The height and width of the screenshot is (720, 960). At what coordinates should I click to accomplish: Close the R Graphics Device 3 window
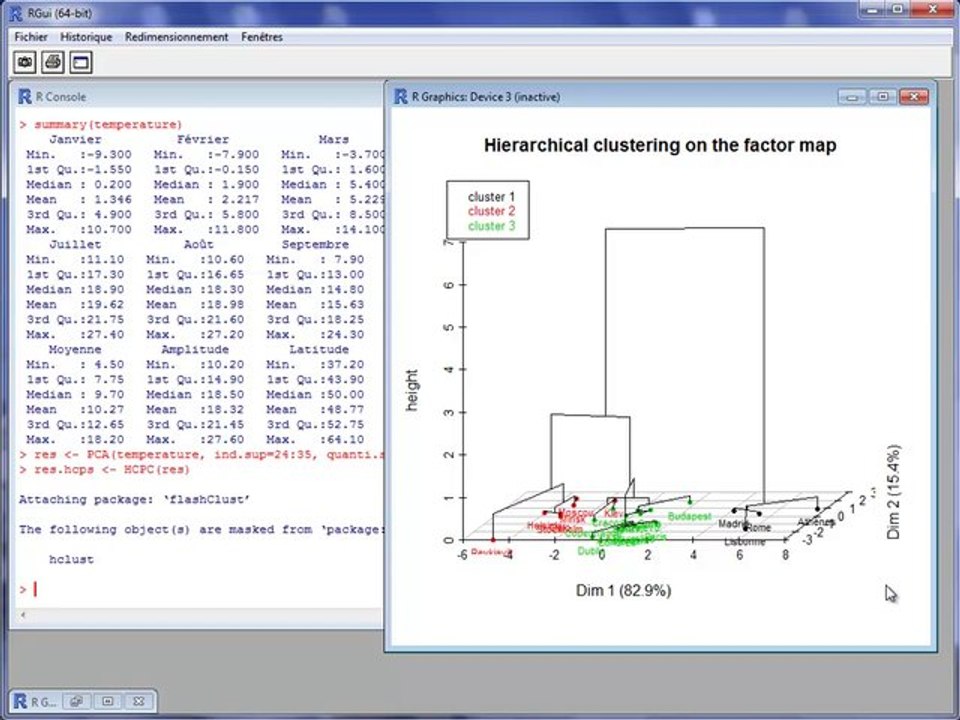914,97
